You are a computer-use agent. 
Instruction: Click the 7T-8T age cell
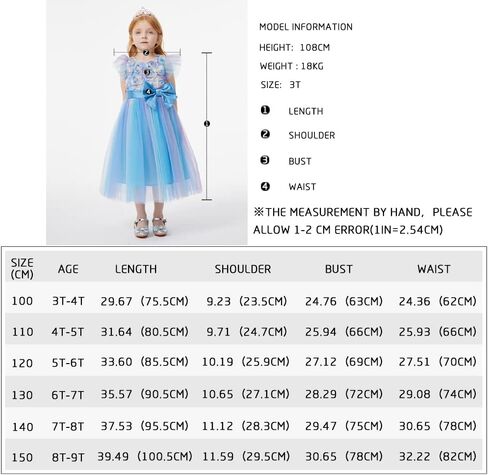(x=68, y=427)
